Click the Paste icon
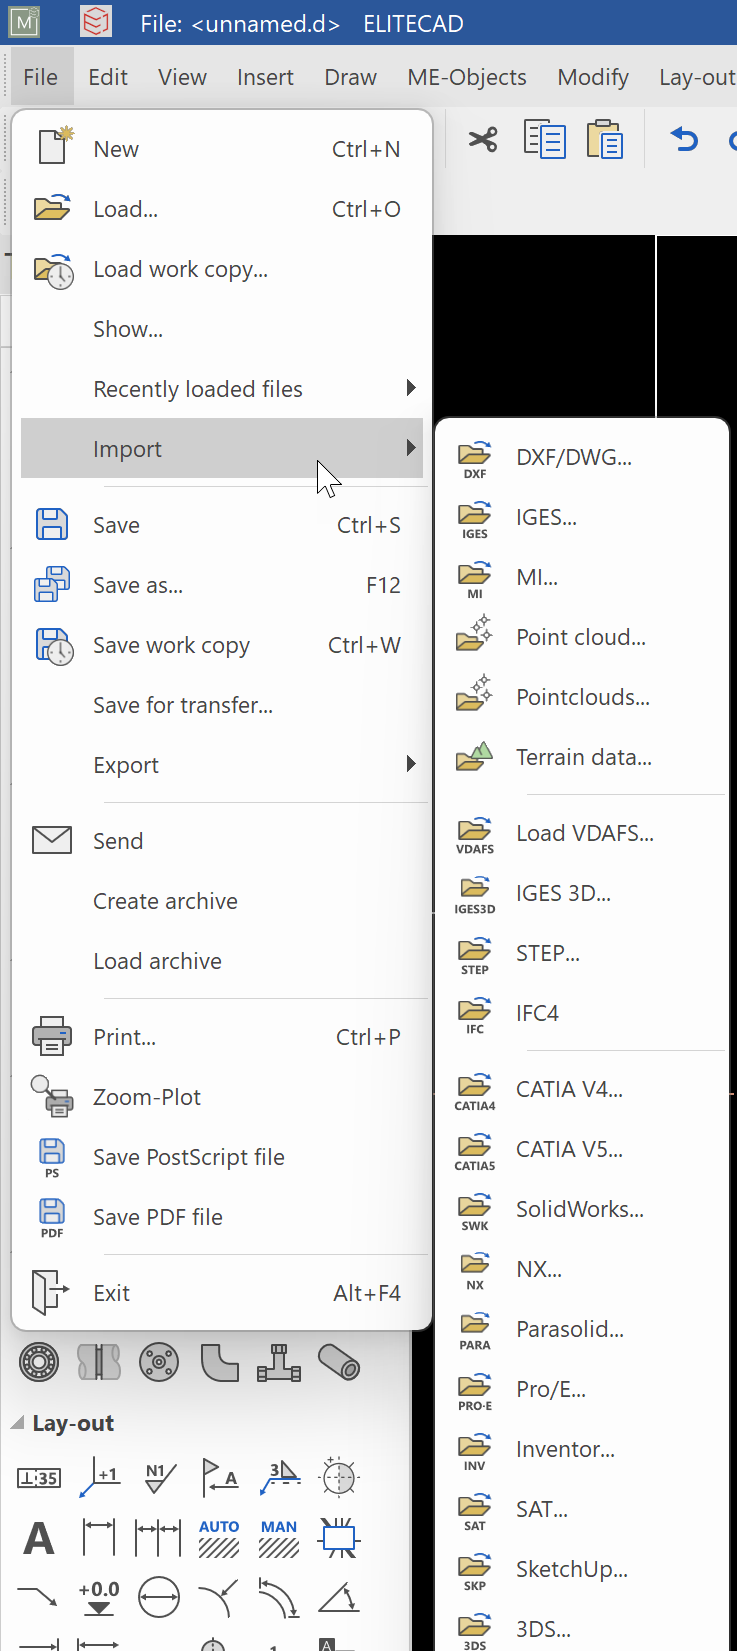This screenshot has width=737, height=1651. pyautogui.click(x=604, y=139)
